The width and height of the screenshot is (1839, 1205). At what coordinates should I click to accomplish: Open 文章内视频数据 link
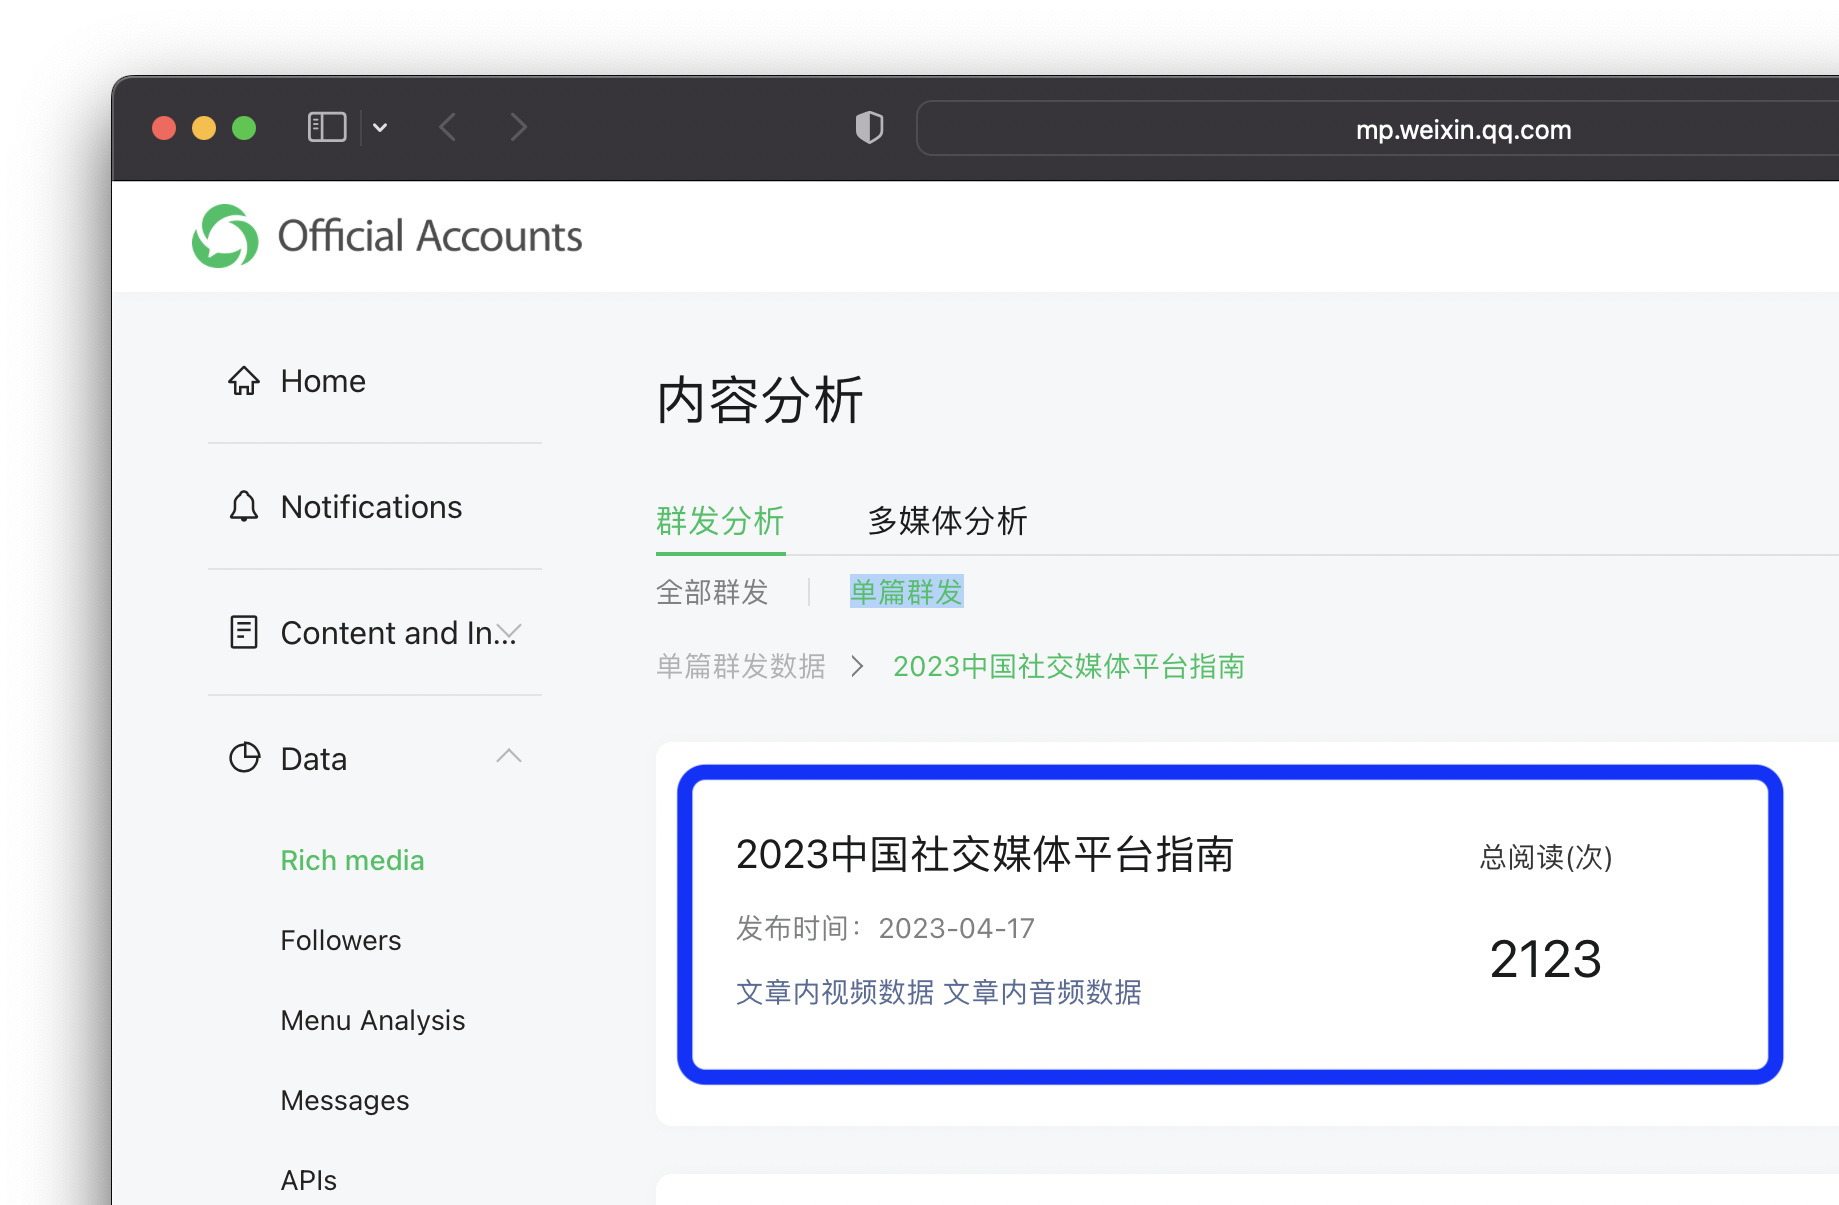[x=835, y=992]
